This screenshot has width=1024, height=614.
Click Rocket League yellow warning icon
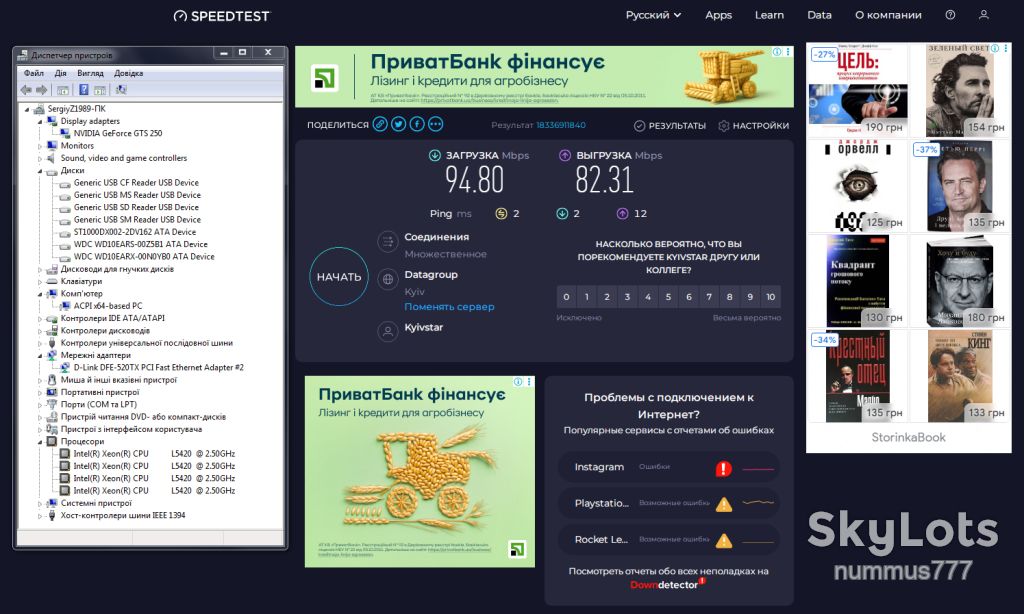(x=724, y=541)
